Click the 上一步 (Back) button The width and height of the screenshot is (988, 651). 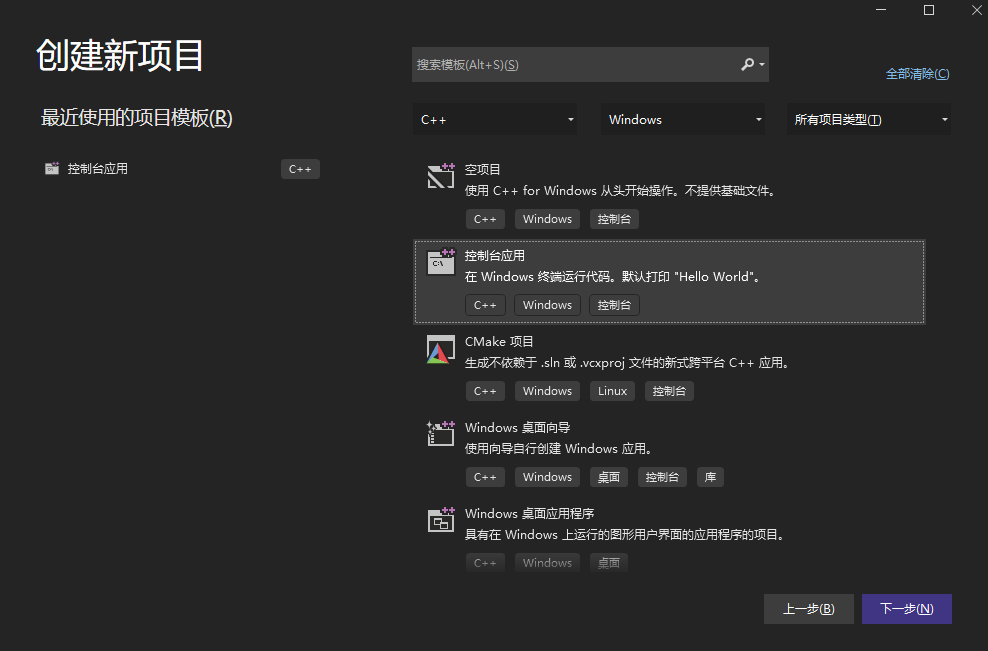pyautogui.click(x=808, y=608)
